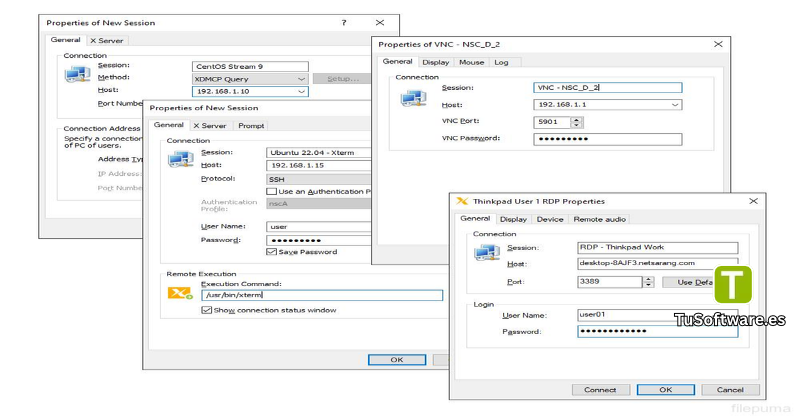This screenshot has height=420, width=800.
Task: Click the Session field containing CentOS Stream 9
Action: pyautogui.click(x=250, y=66)
